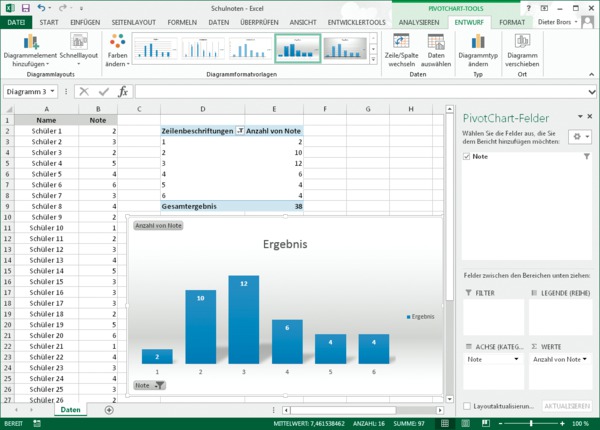Add a new sheet with plus icon

pos(109,410)
